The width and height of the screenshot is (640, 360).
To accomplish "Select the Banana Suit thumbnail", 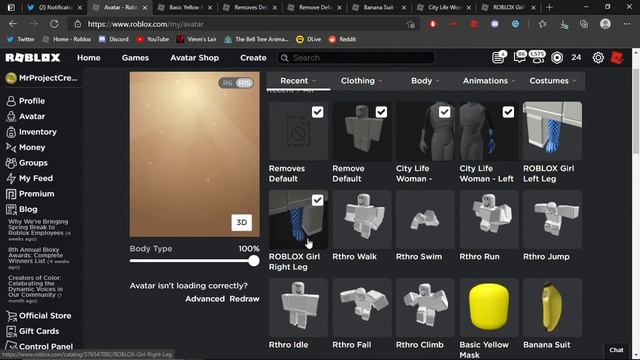I will (553, 307).
